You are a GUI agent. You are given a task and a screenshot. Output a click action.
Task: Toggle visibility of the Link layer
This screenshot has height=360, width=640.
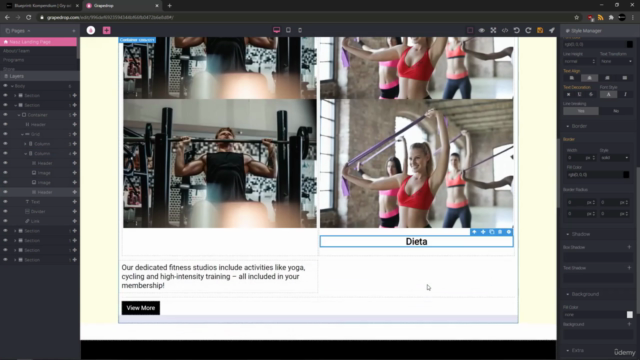(5, 221)
